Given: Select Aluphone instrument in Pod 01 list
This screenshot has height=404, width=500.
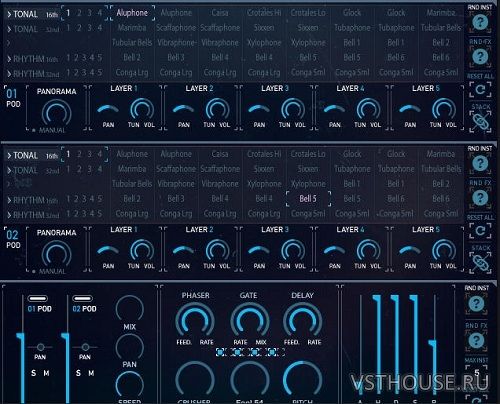Looking at the screenshot, I should pyautogui.click(x=132, y=13).
